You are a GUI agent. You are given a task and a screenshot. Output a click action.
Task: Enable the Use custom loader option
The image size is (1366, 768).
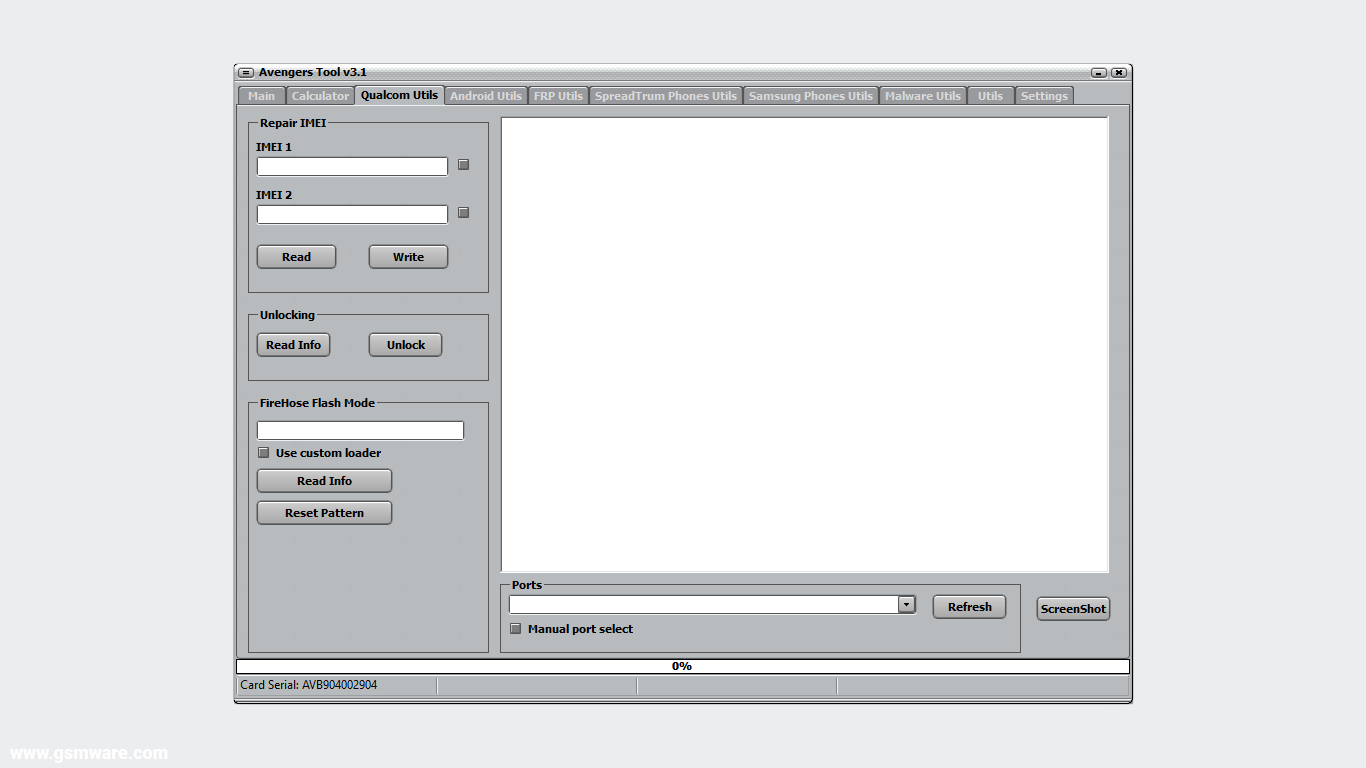click(263, 452)
